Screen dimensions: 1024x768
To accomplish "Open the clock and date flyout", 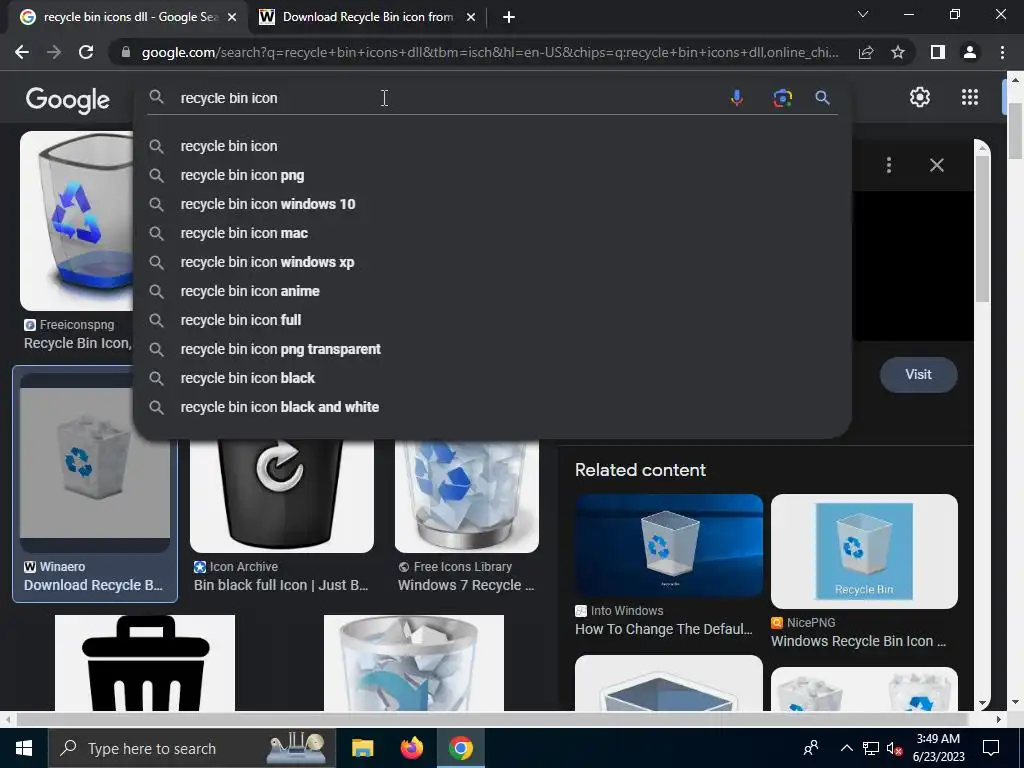I will click(x=938, y=748).
